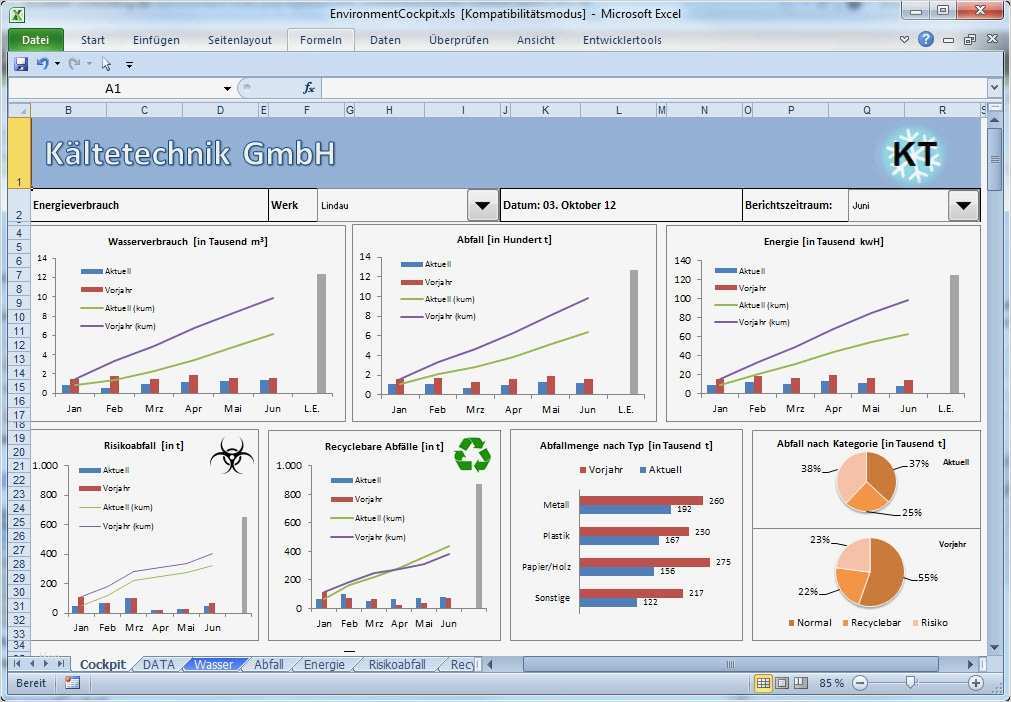Select the Abfallmenge nach Typ bar chart
Screen dimensions: 1011x702
pyautogui.click(x=625, y=535)
